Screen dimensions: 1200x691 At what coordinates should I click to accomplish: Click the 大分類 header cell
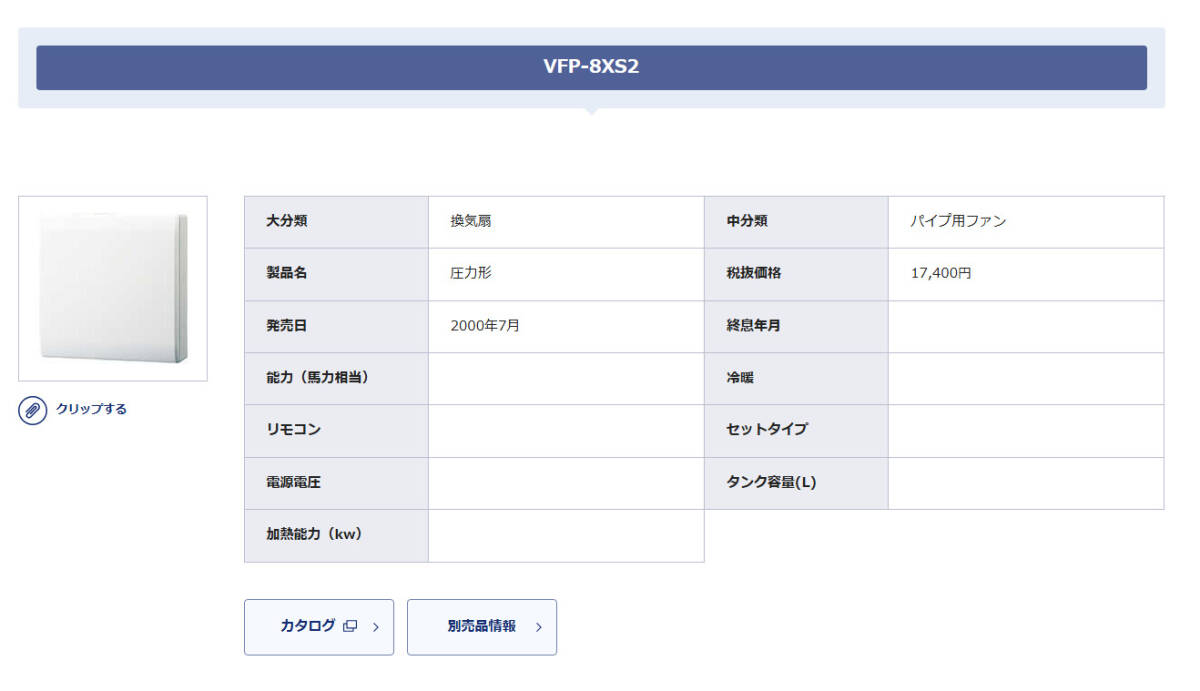coord(287,221)
